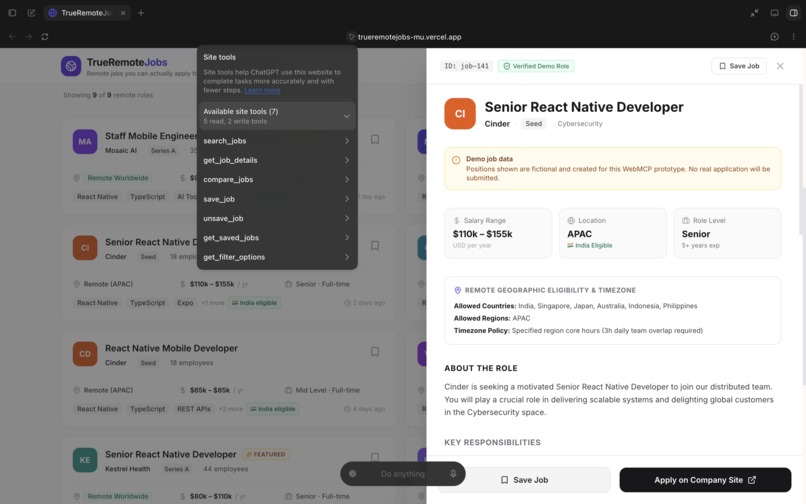Bookmark the Cinder Senior React Native card
The width and height of the screenshot is (806, 504).
pos(375,245)
